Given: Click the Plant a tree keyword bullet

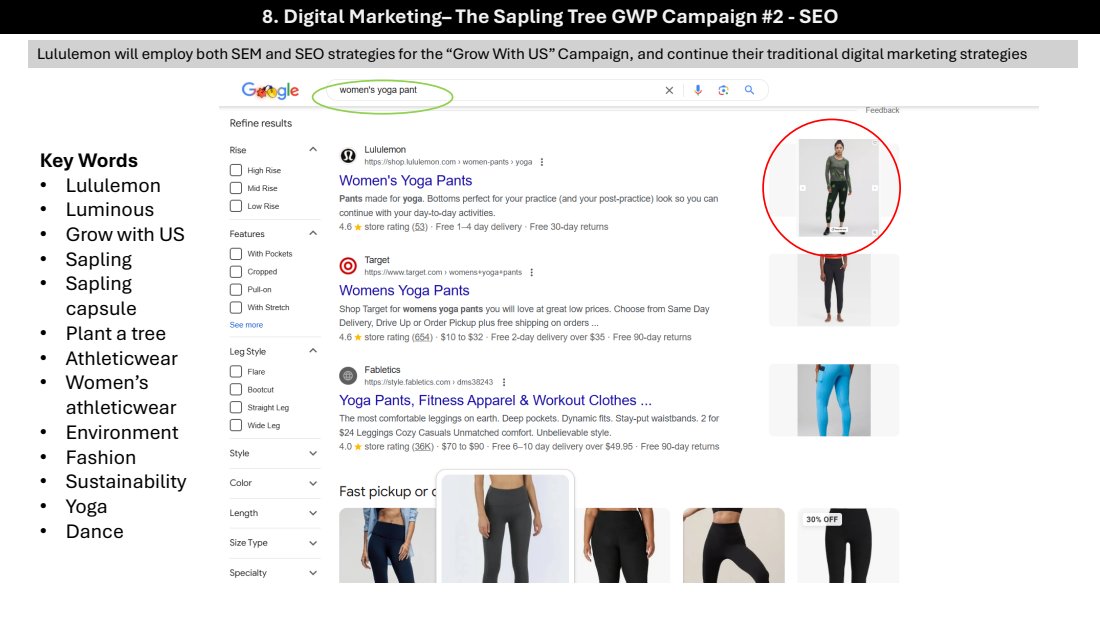Looking at the screenshot, I should click(x=116, y=334).
